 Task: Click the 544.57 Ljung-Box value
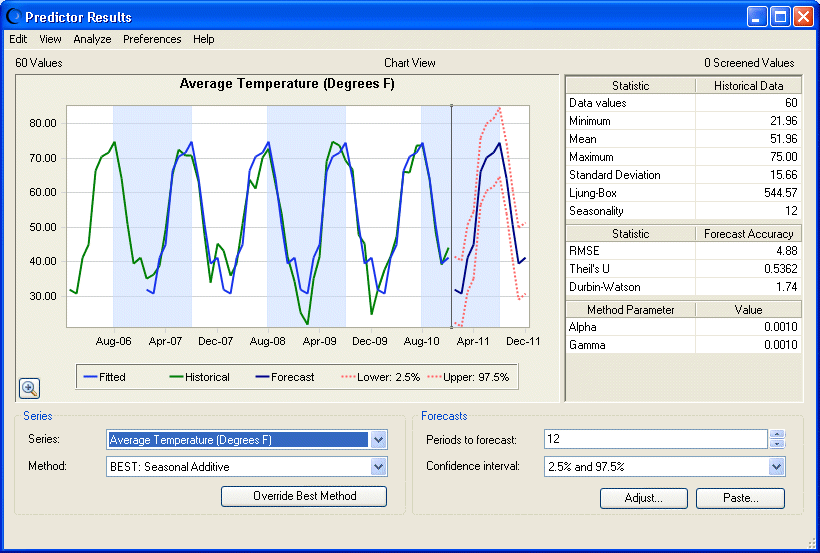point(780,193)
